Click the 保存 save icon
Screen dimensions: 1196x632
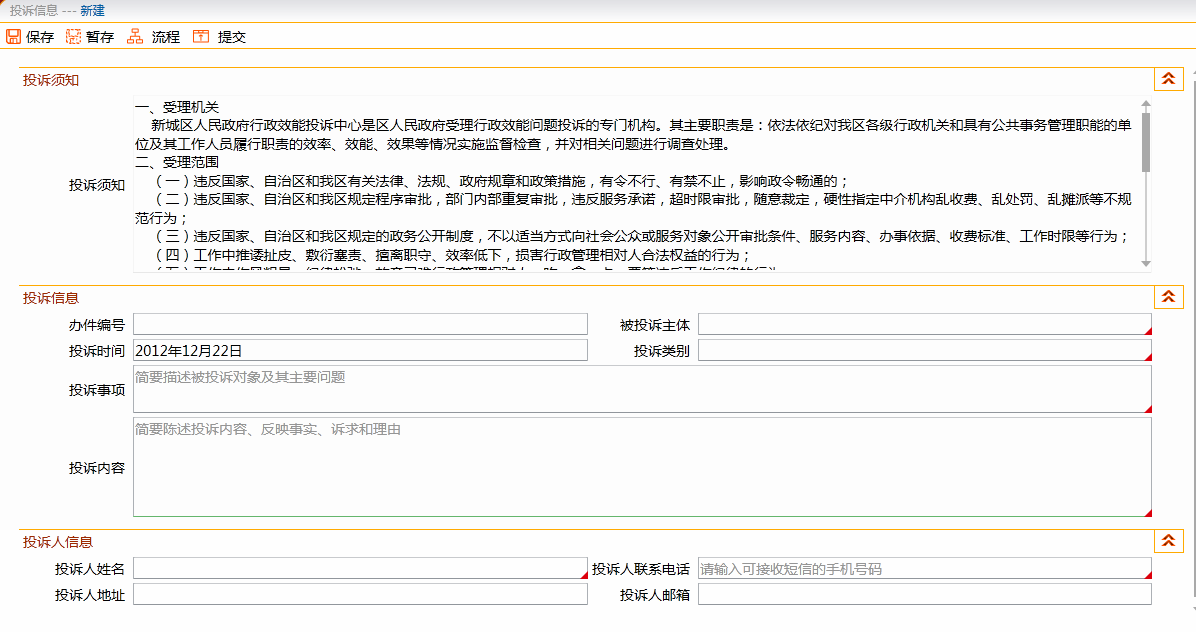pos(14,36)
